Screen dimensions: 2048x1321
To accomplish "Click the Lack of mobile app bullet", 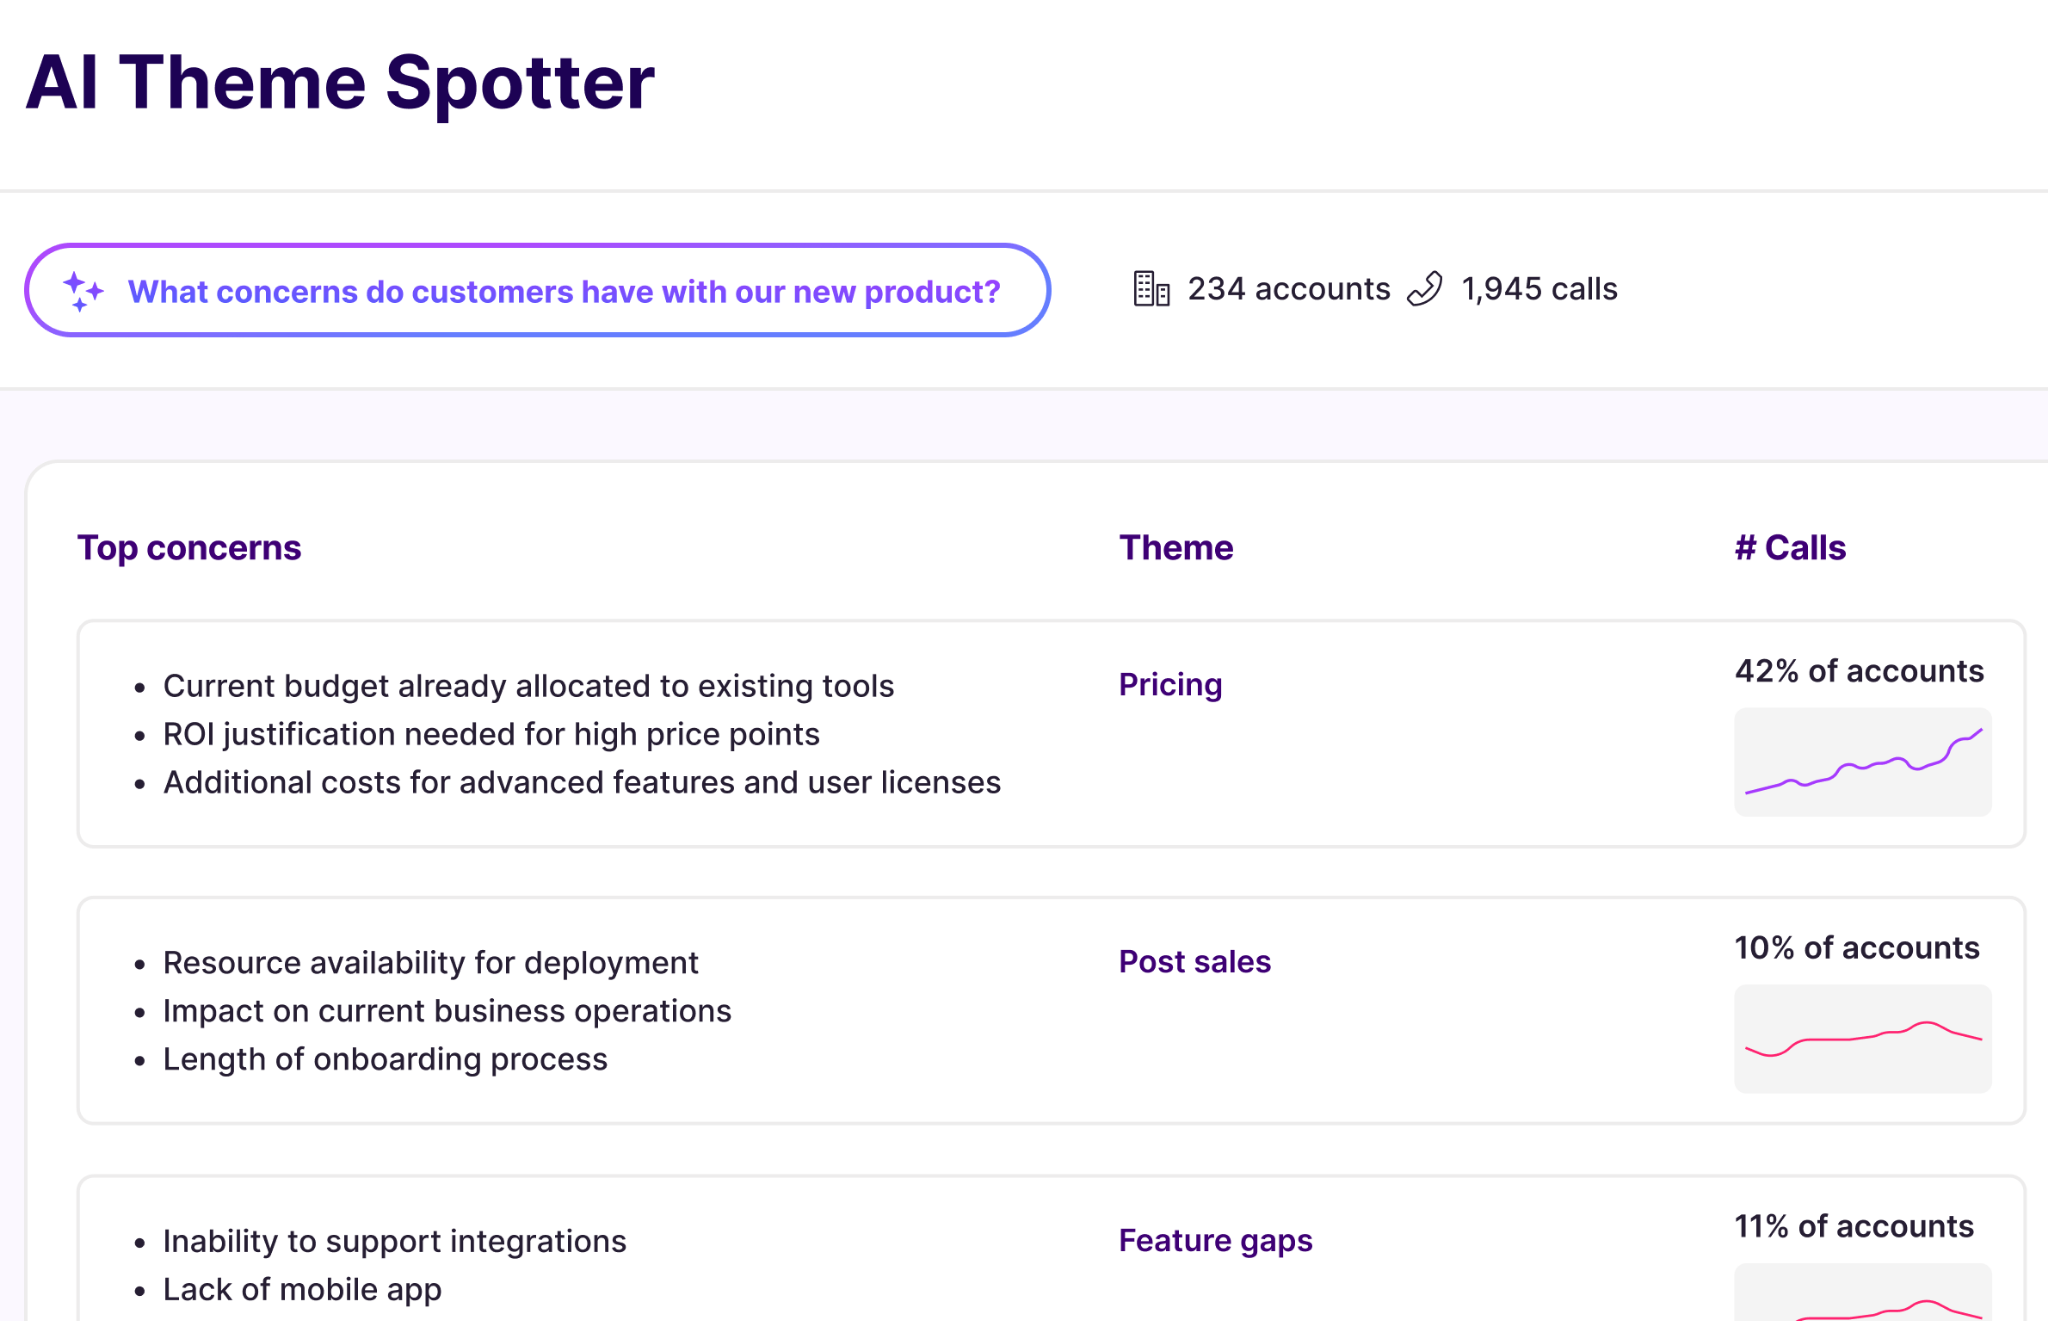I will coord(302,1290).
